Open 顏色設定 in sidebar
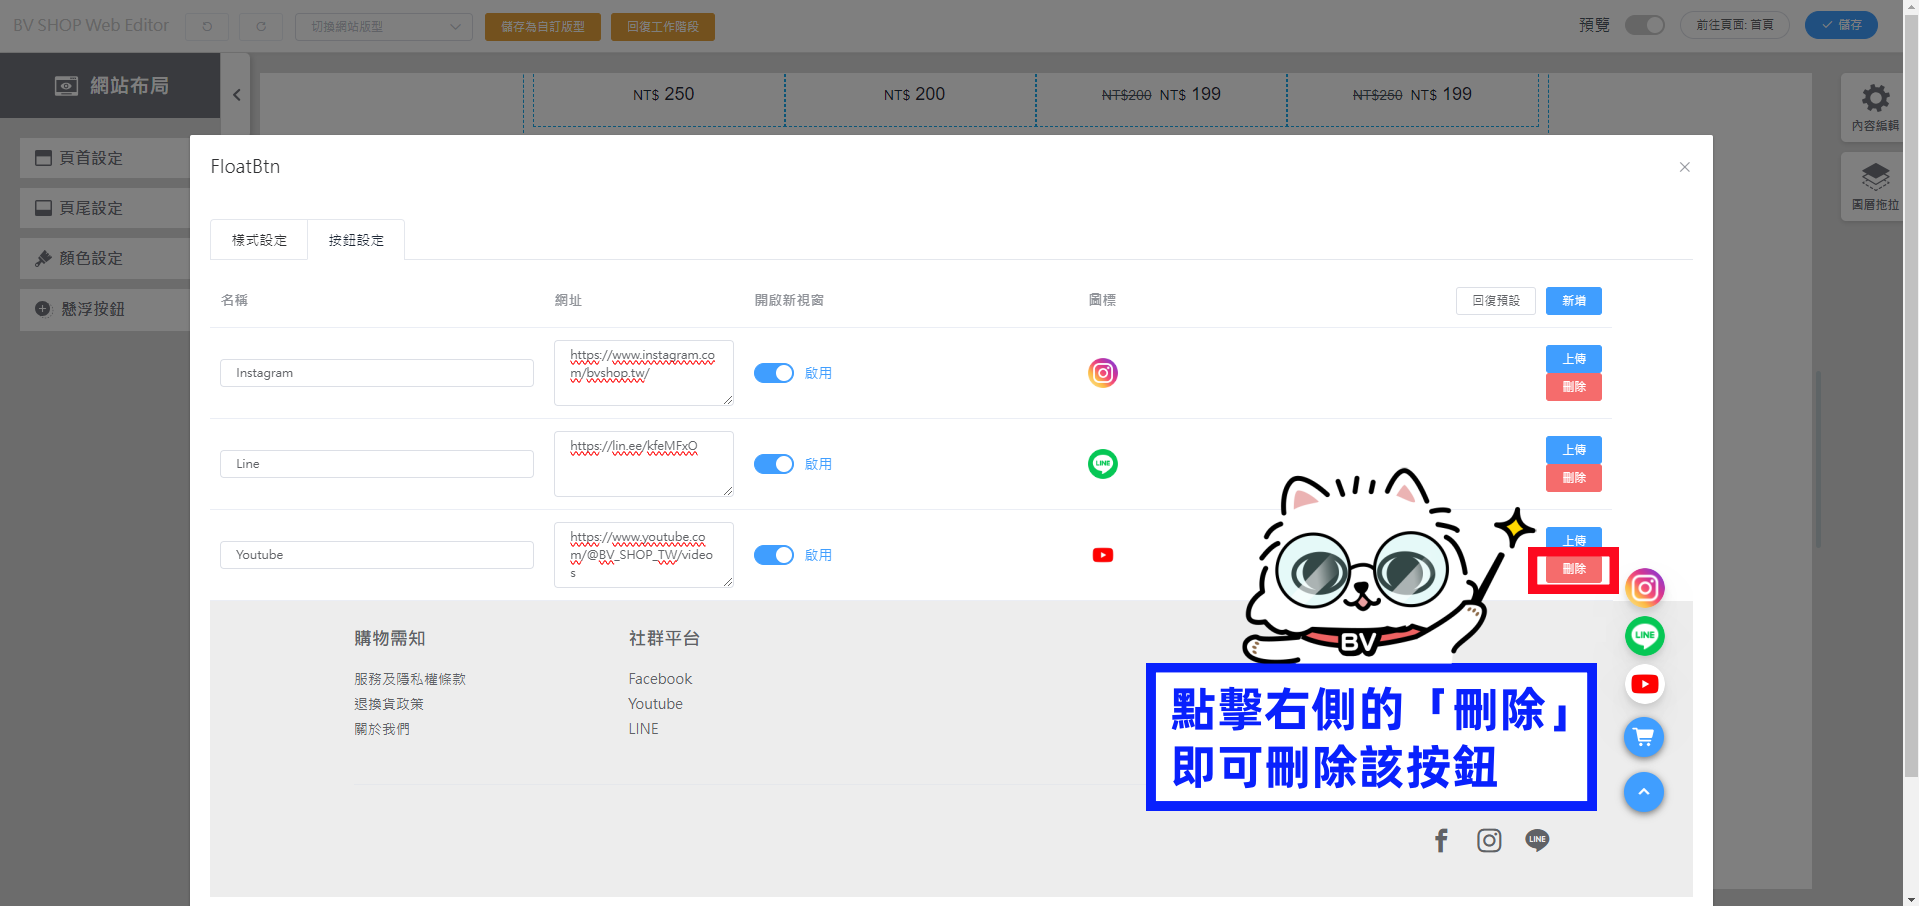The height and width of the screenshot is (906, 1919). (105, 258)
